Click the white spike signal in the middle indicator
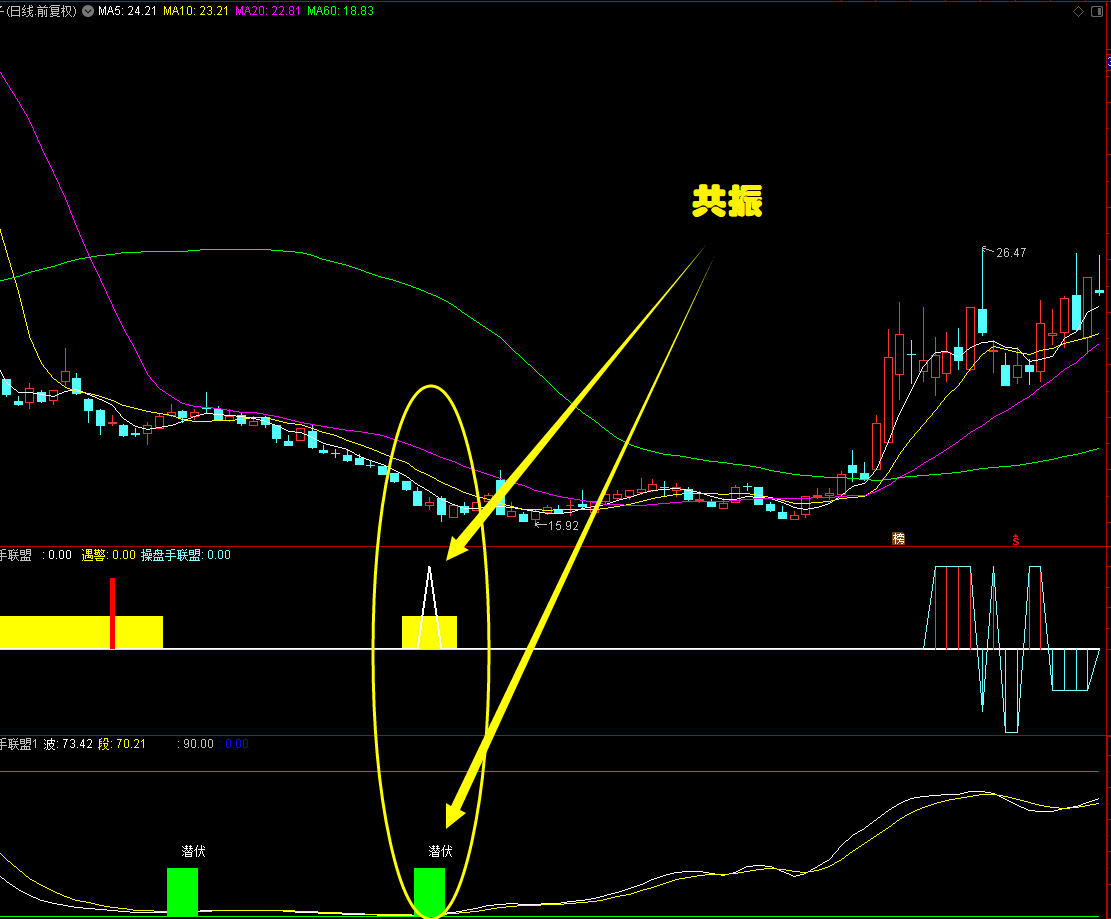Screen dimensions: 1111x919 [x=429, y=607]
